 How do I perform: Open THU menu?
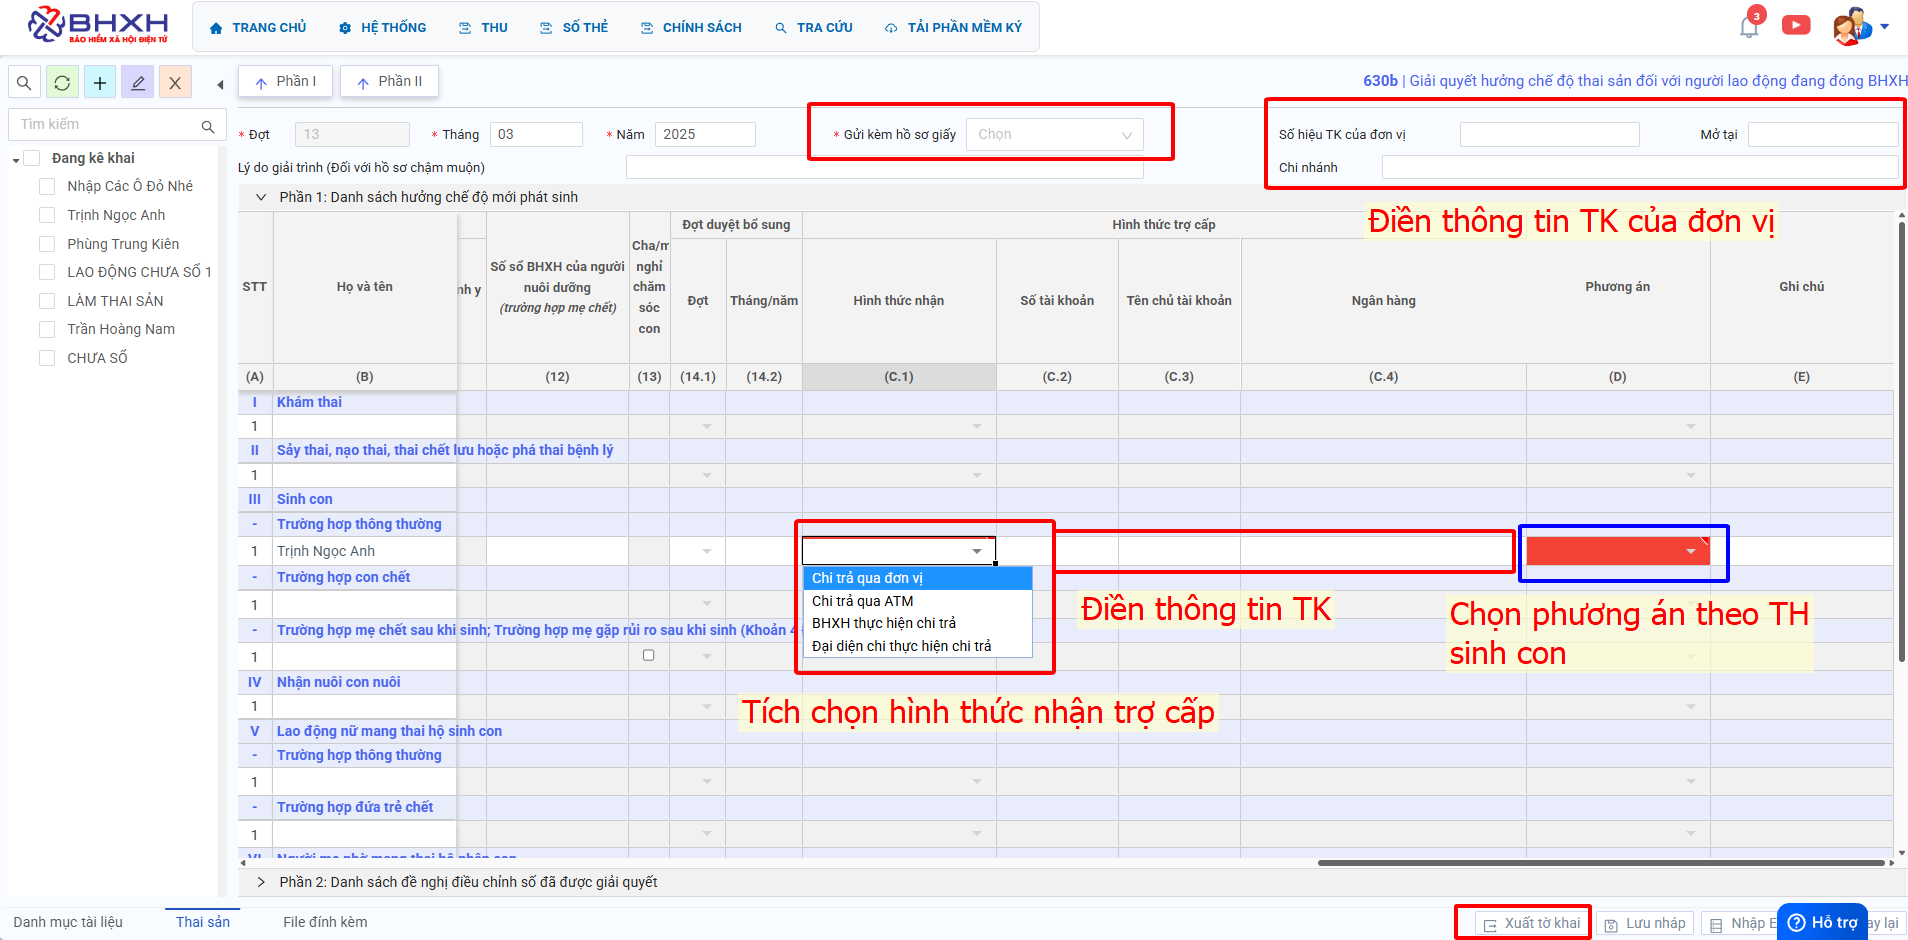484,28
